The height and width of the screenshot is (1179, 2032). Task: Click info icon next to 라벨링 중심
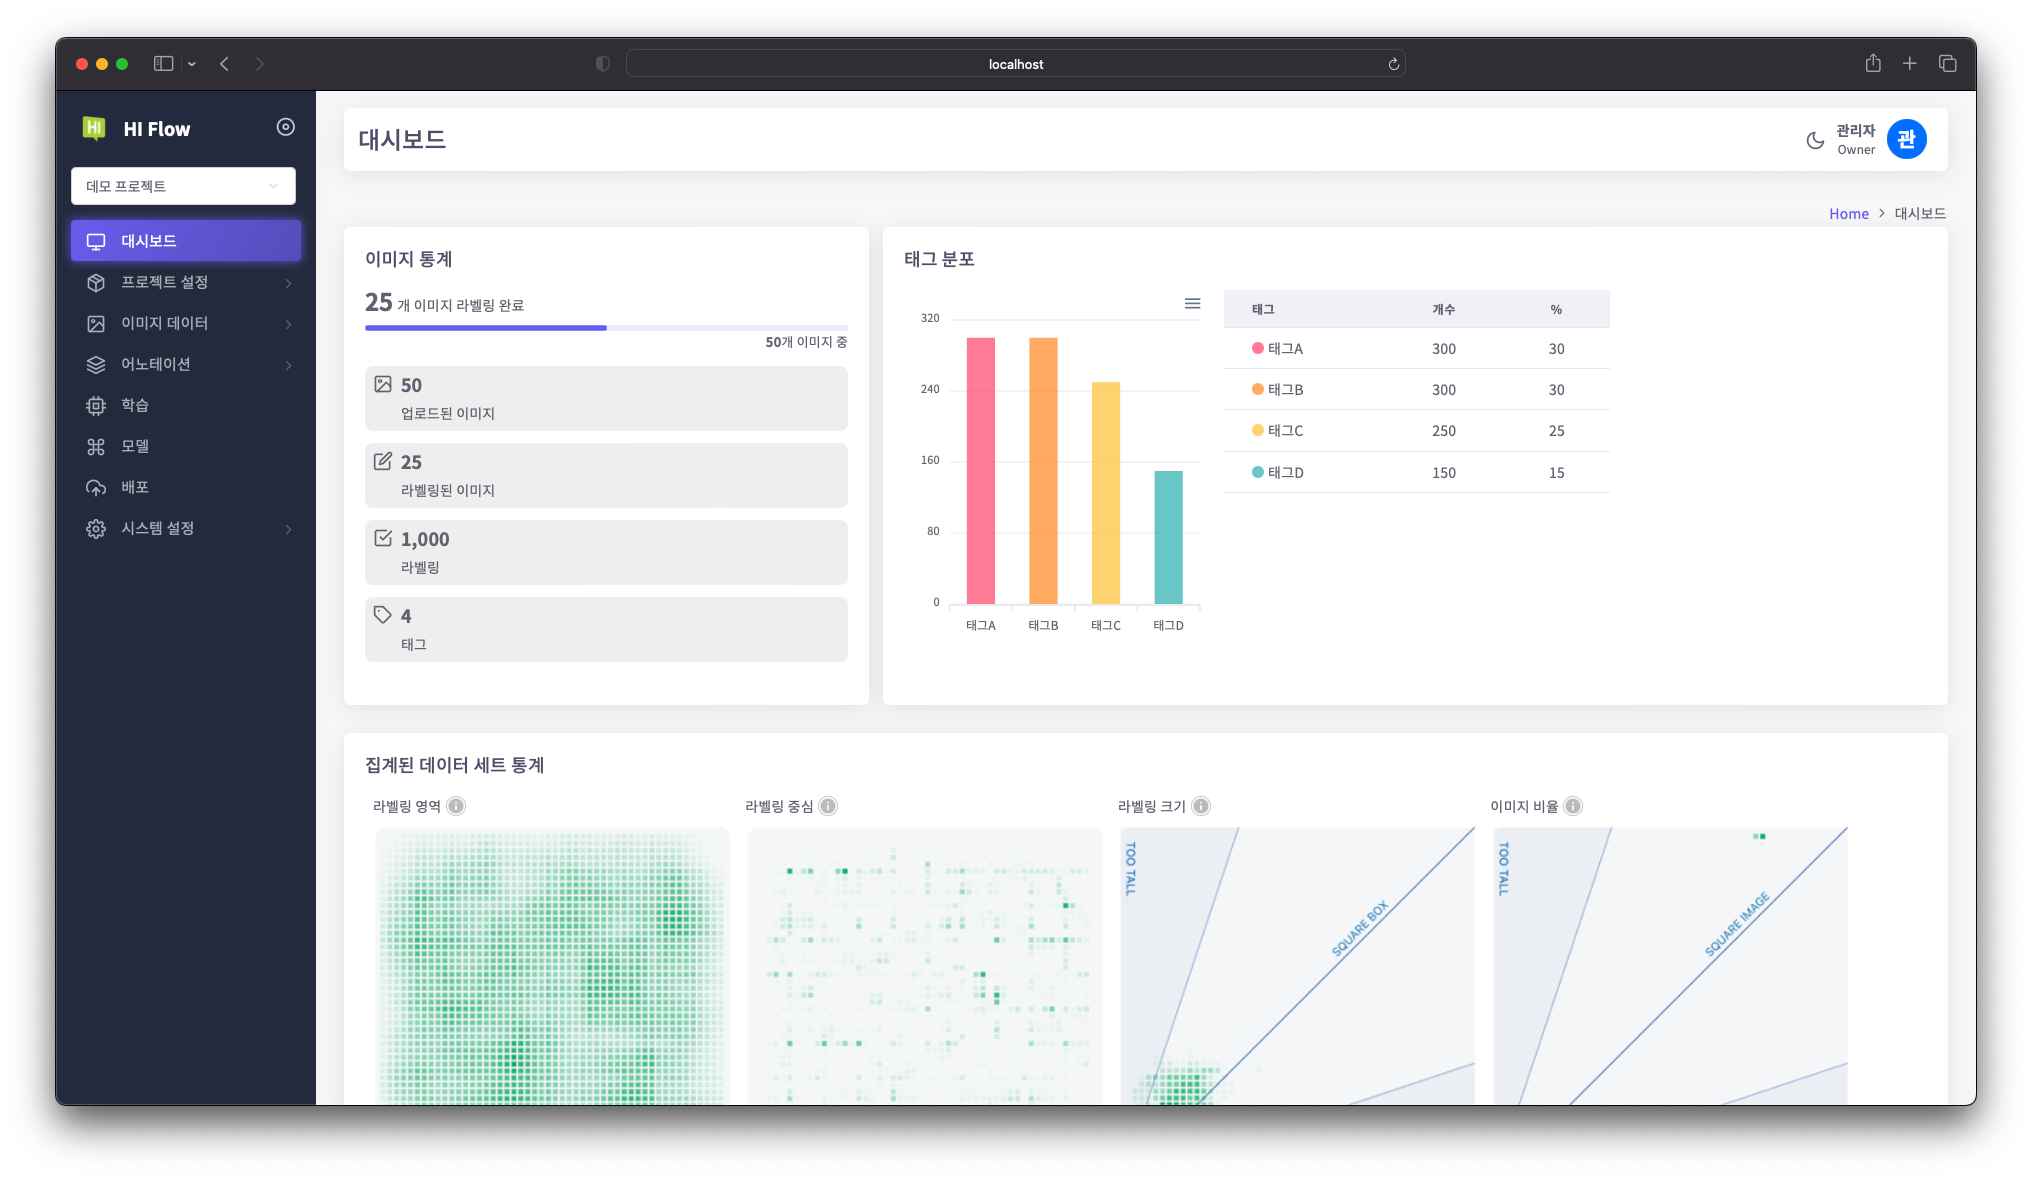828,806
